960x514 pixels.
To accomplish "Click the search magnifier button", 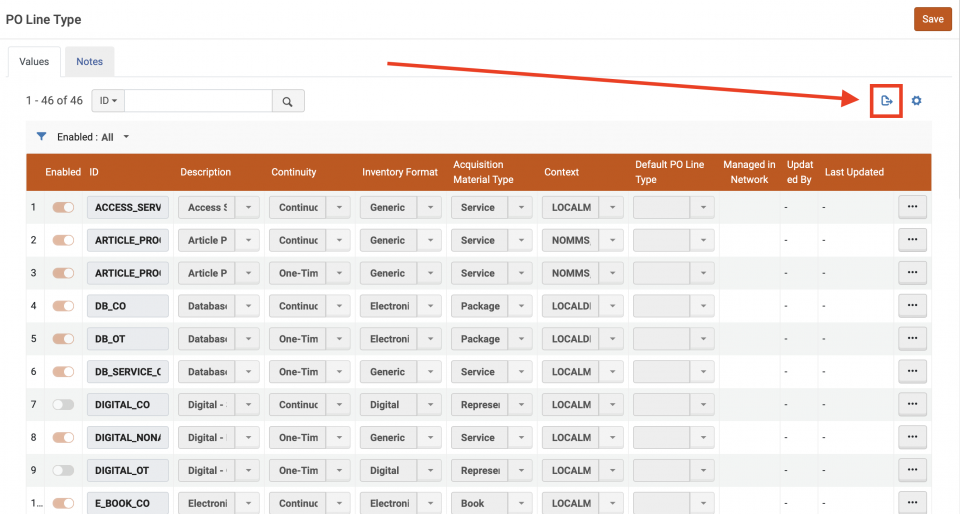I will click(x=288, y=101).
